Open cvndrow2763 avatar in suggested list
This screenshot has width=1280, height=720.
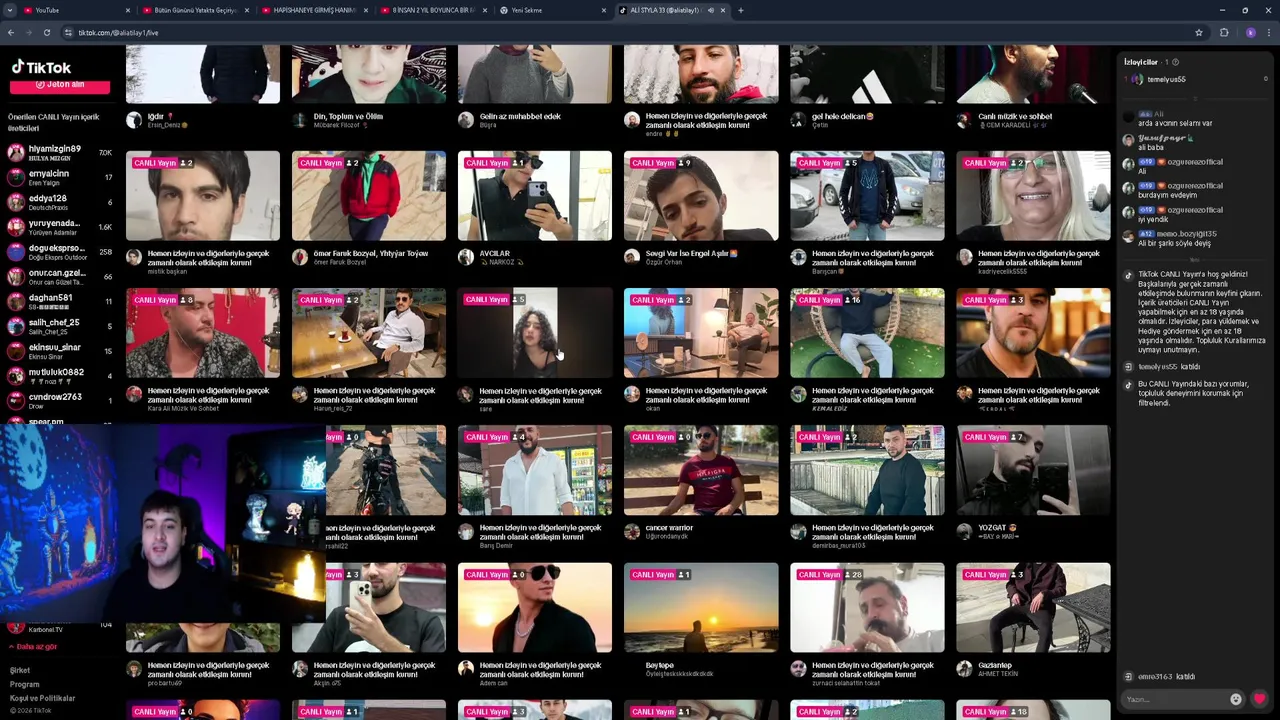pos(16,400)
